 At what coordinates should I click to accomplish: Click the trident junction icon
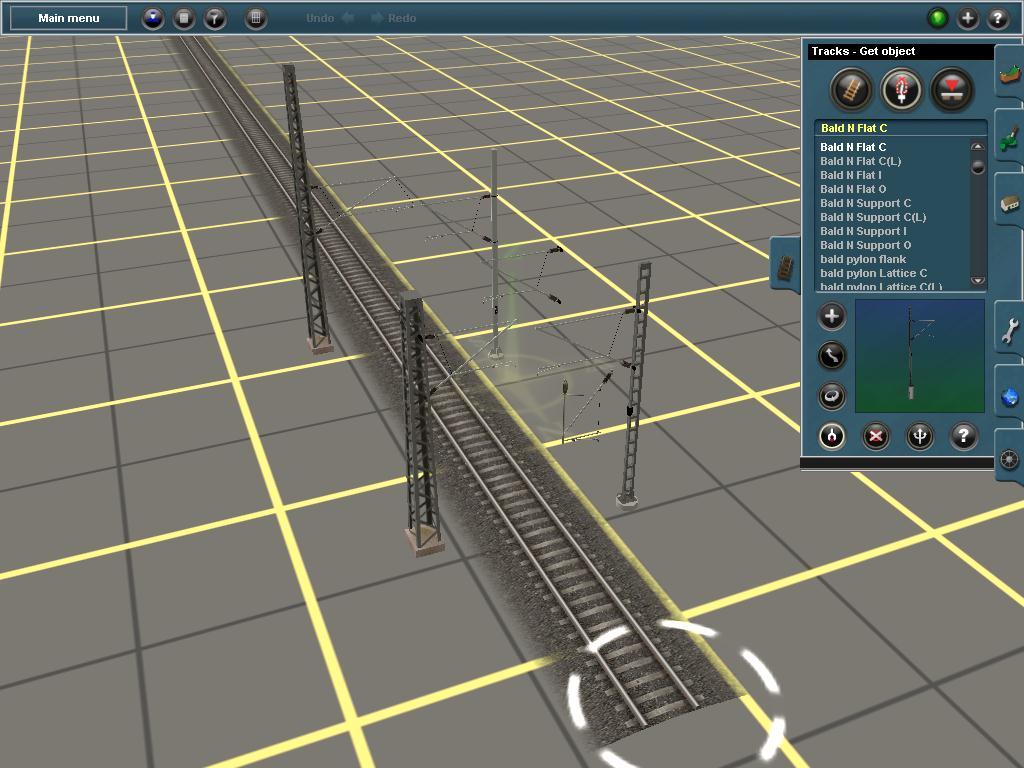pos(920,436)
